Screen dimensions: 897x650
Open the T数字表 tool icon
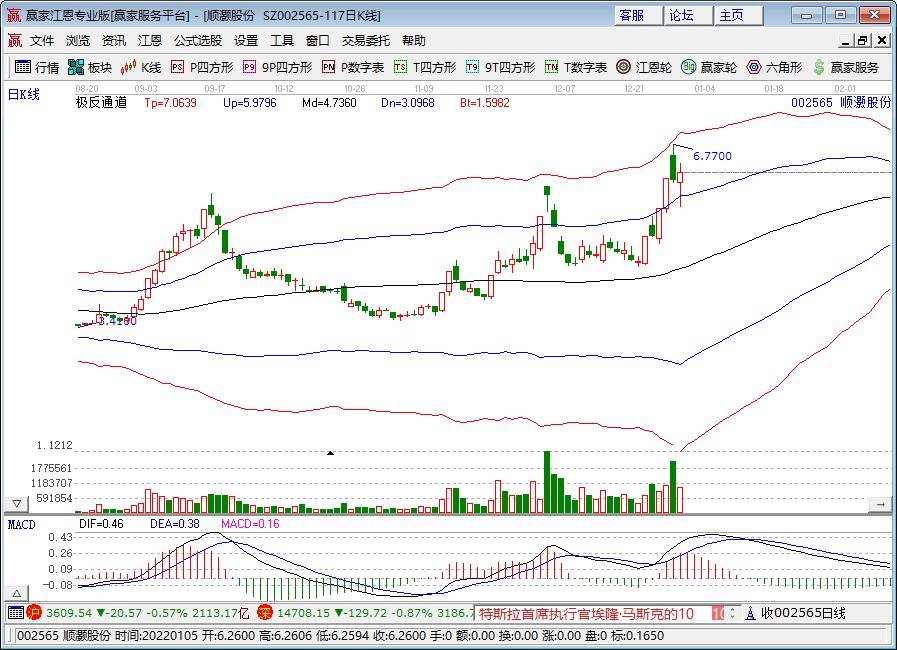[551, 67]
